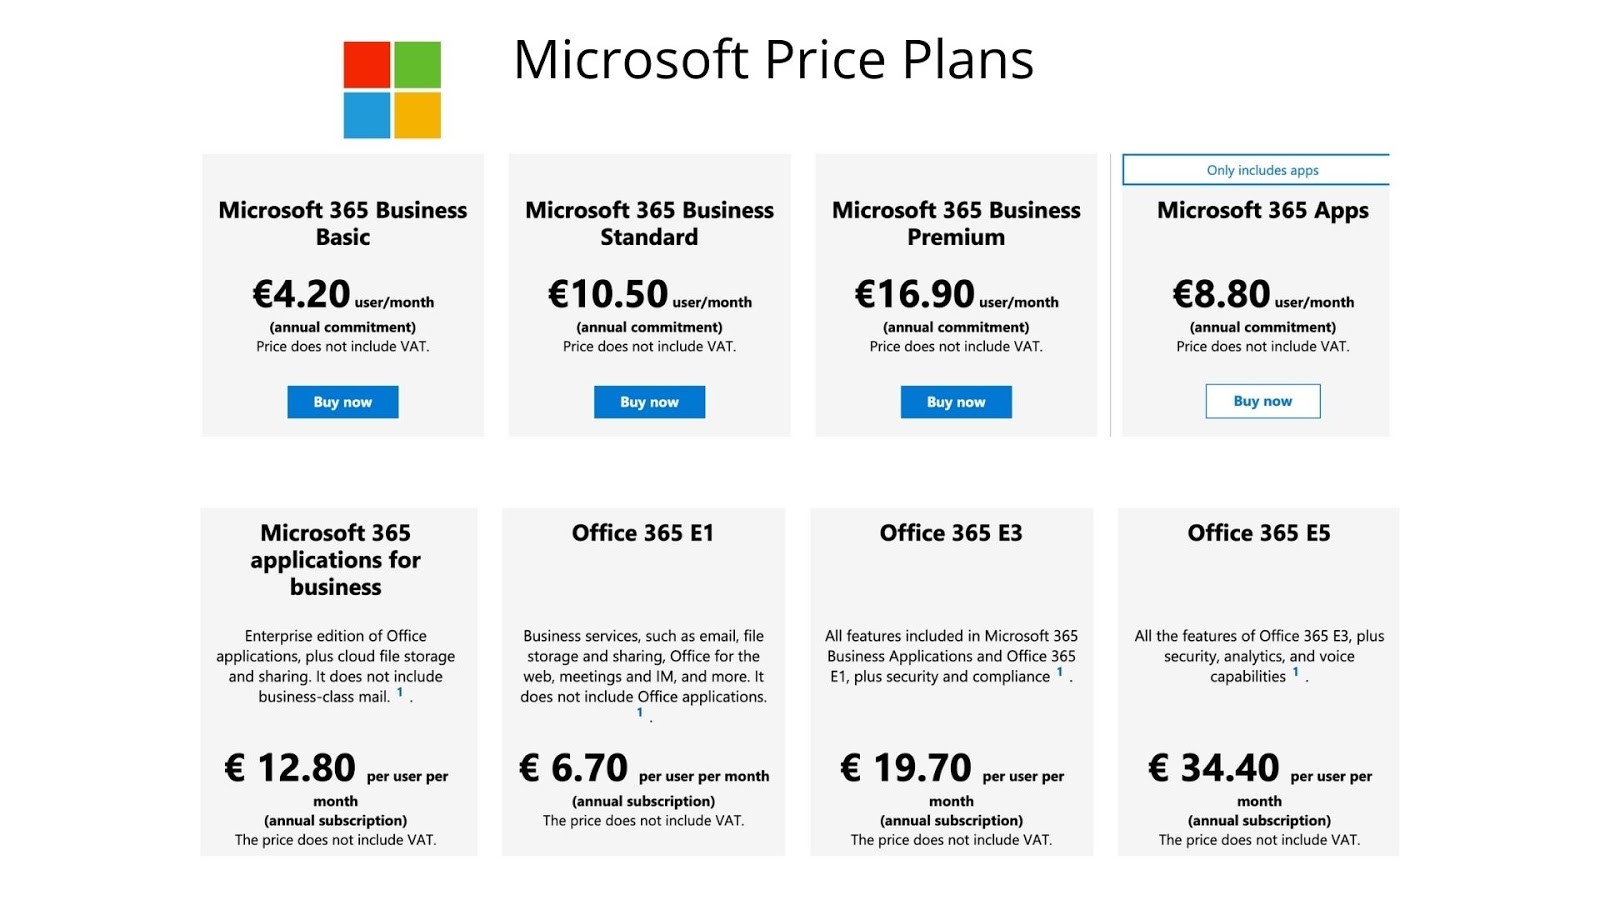Buy now for Microsoft 365 Business Standard
Screen dimensions: 1600x900
click(649, 402)
